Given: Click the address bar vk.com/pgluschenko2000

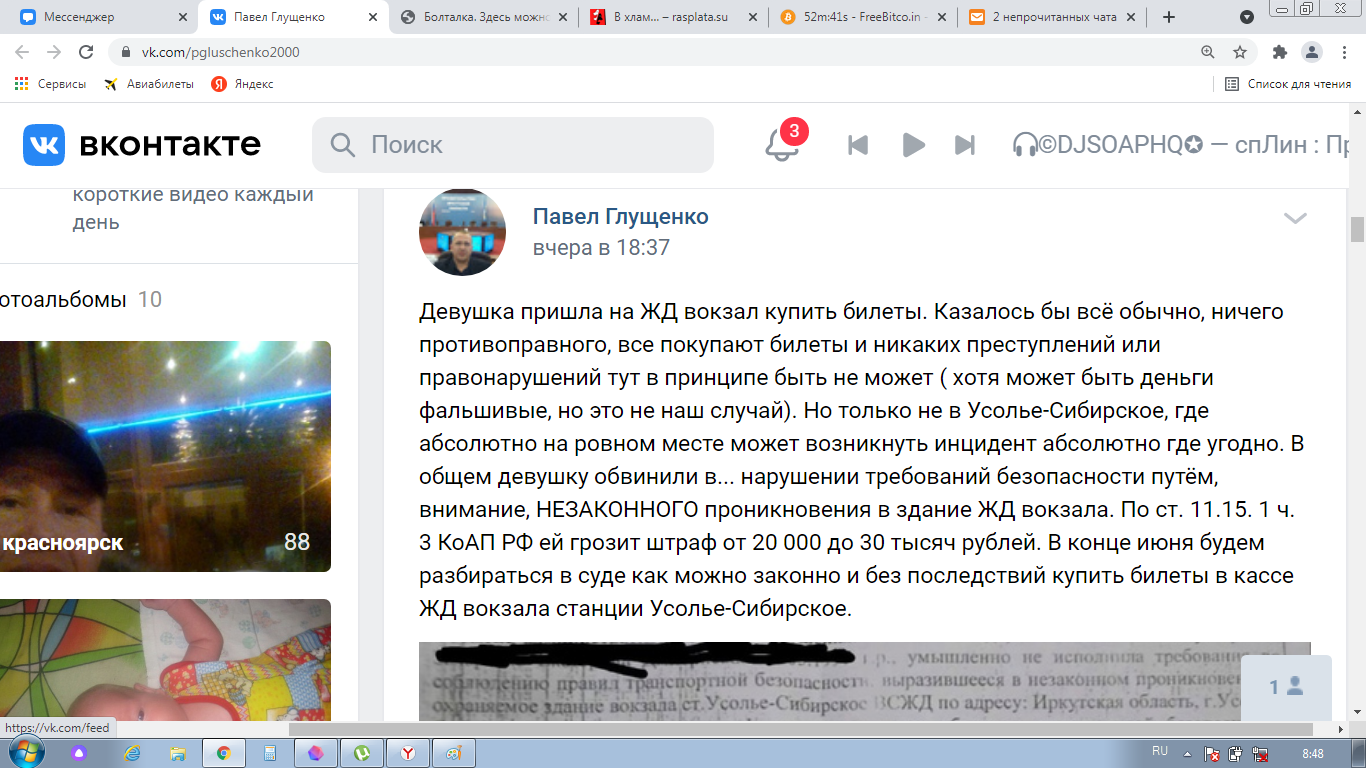Looking at the screenshot, I should pyautogui.click(x=219, y=52).
